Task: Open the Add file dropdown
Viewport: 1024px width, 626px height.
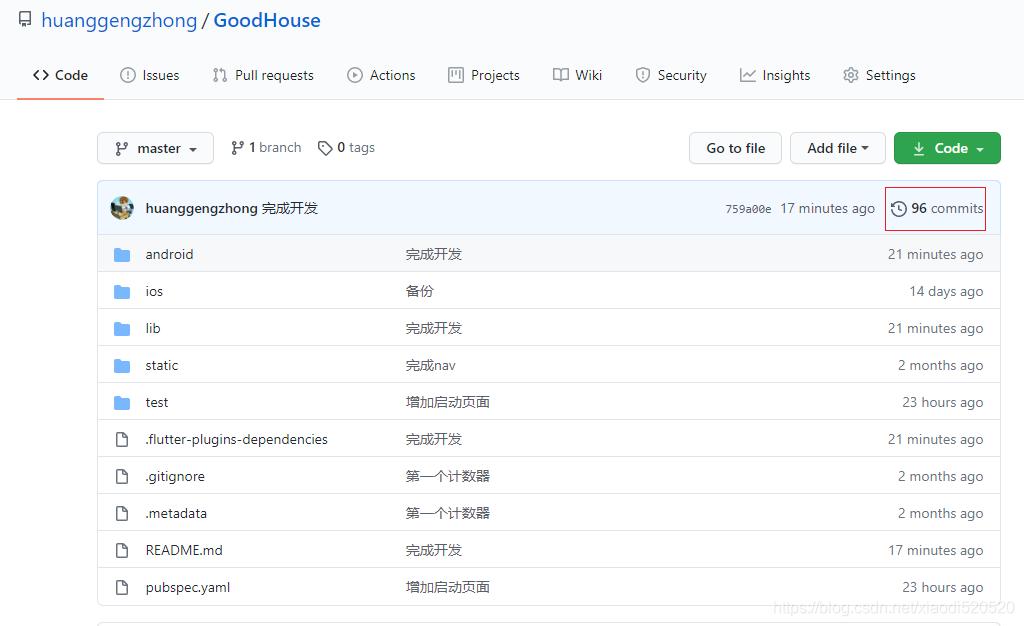Action: (x=838, y=148)
